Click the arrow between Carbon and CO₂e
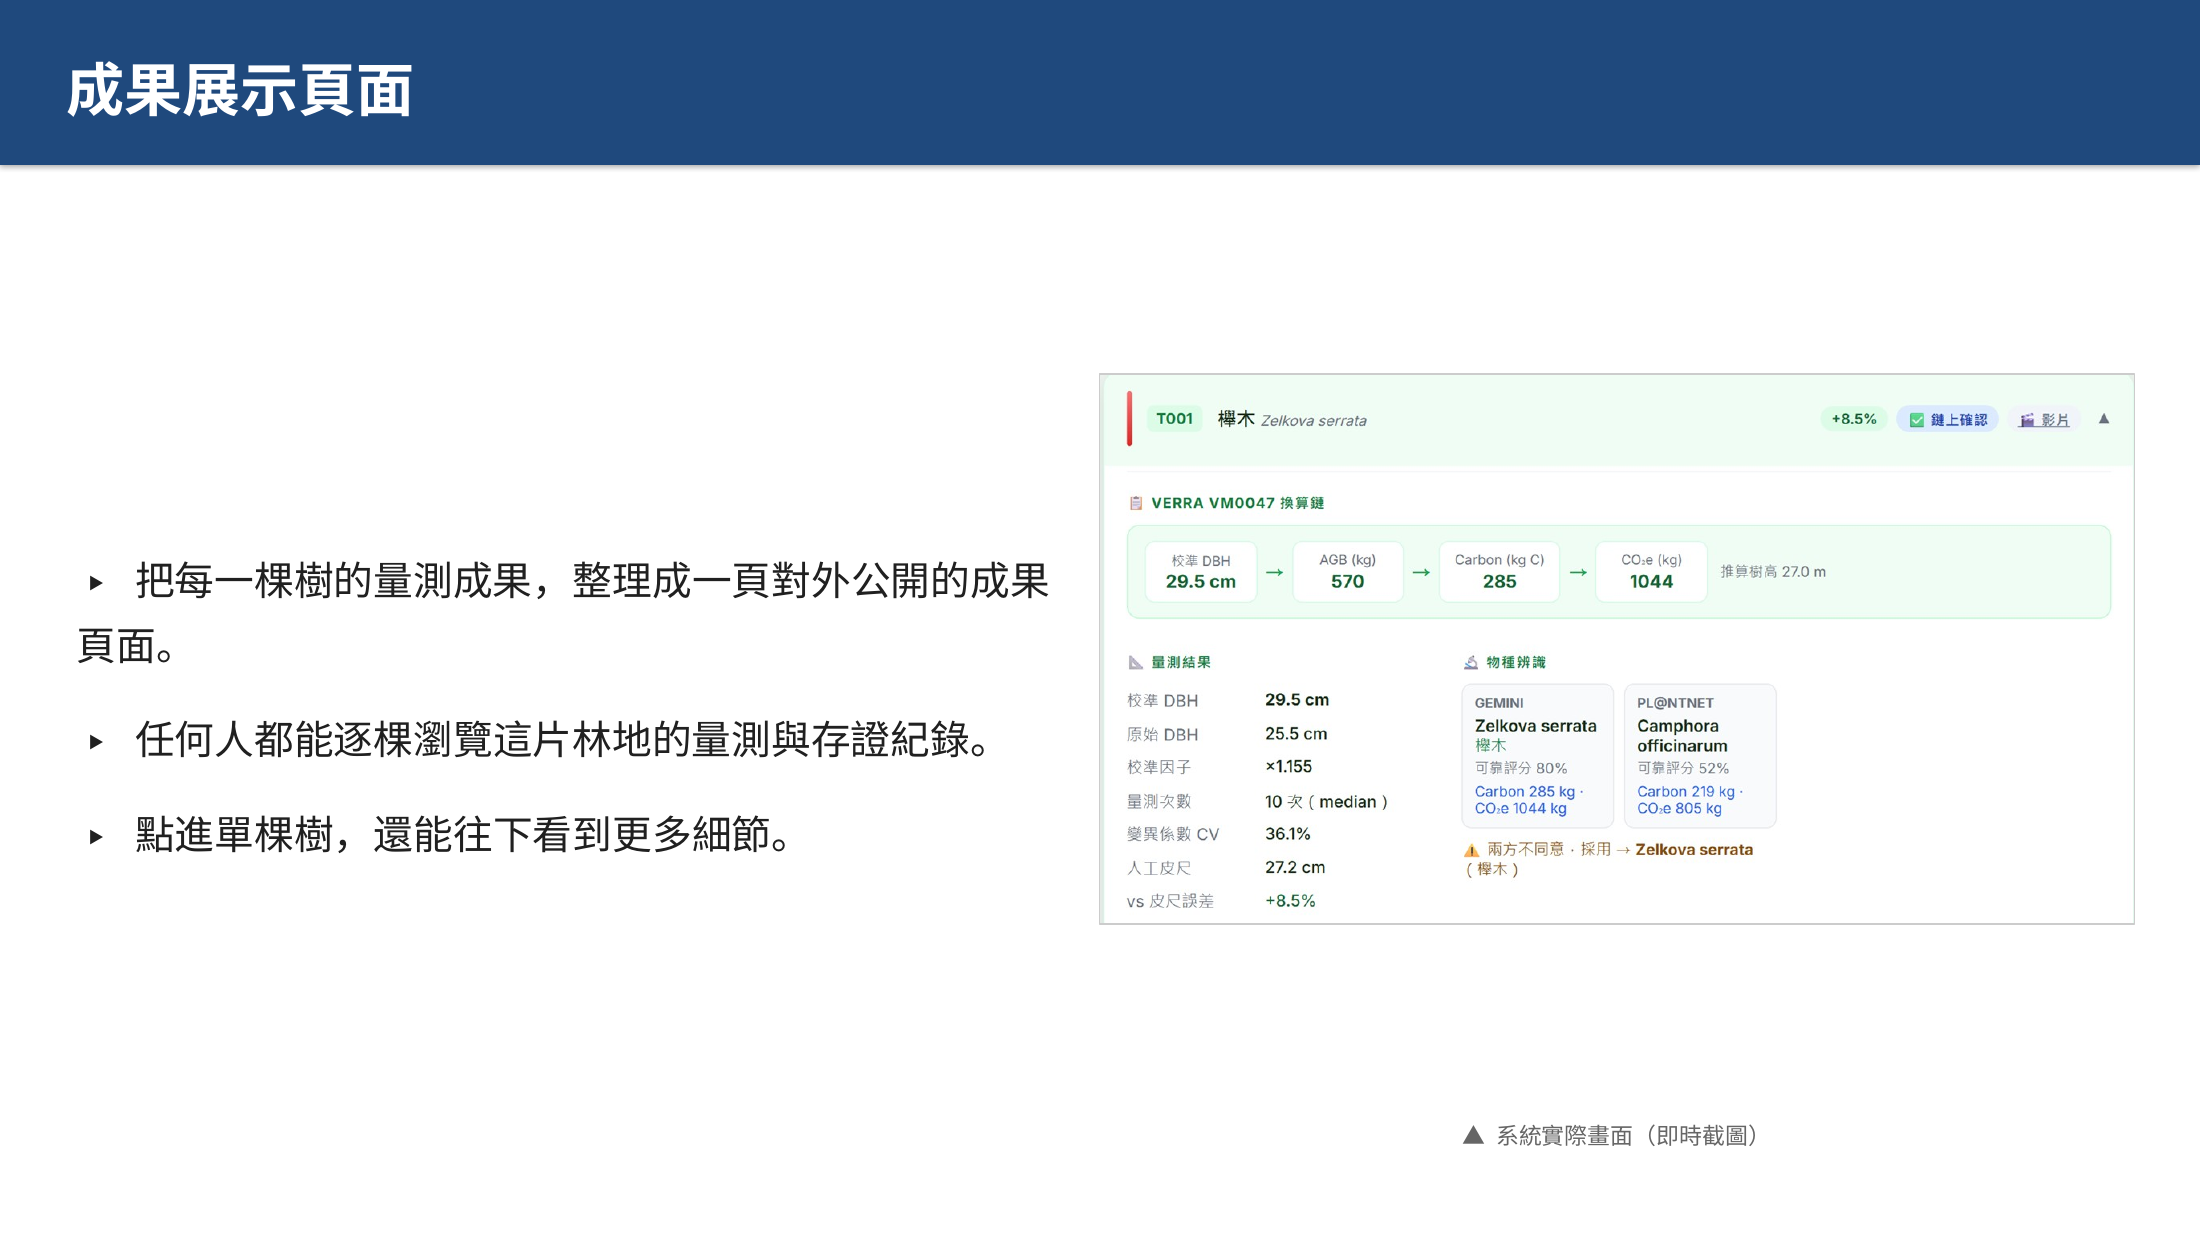 coord(1578,573)
